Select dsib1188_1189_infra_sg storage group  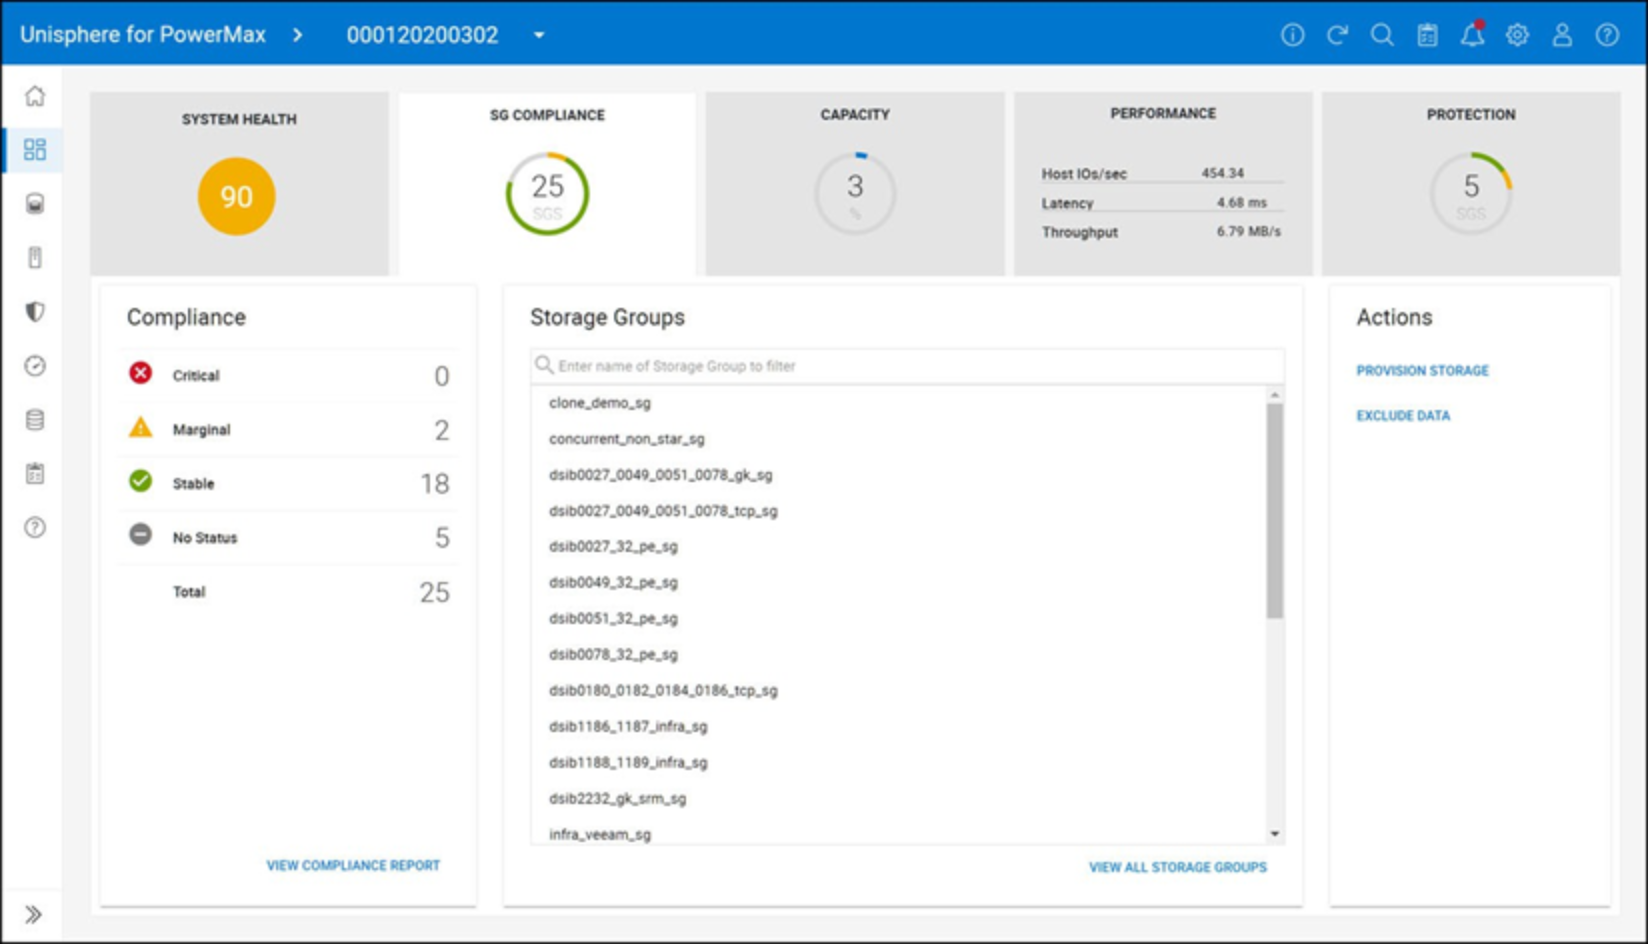click(x=628, y=763)
